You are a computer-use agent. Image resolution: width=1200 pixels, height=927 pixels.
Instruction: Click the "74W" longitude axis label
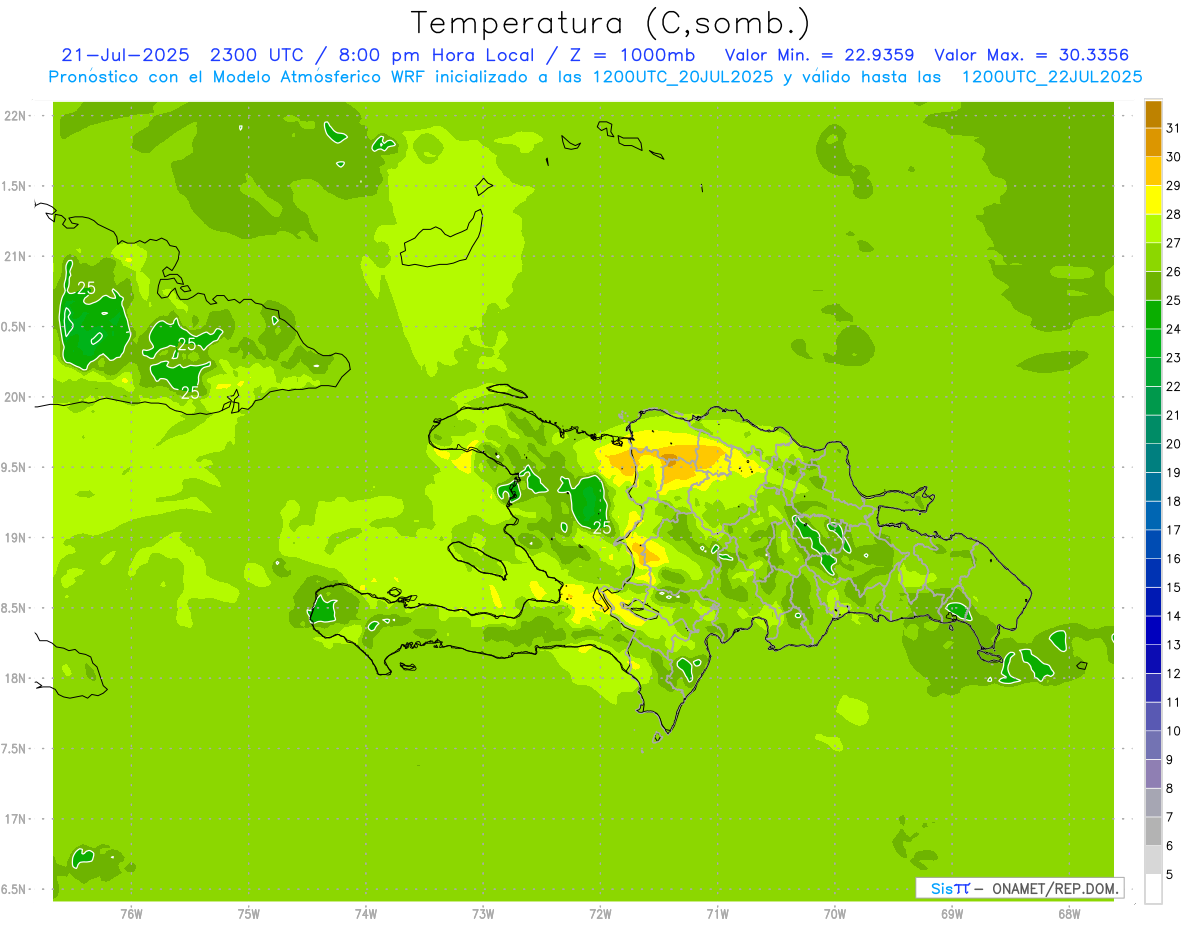(366, 914)
